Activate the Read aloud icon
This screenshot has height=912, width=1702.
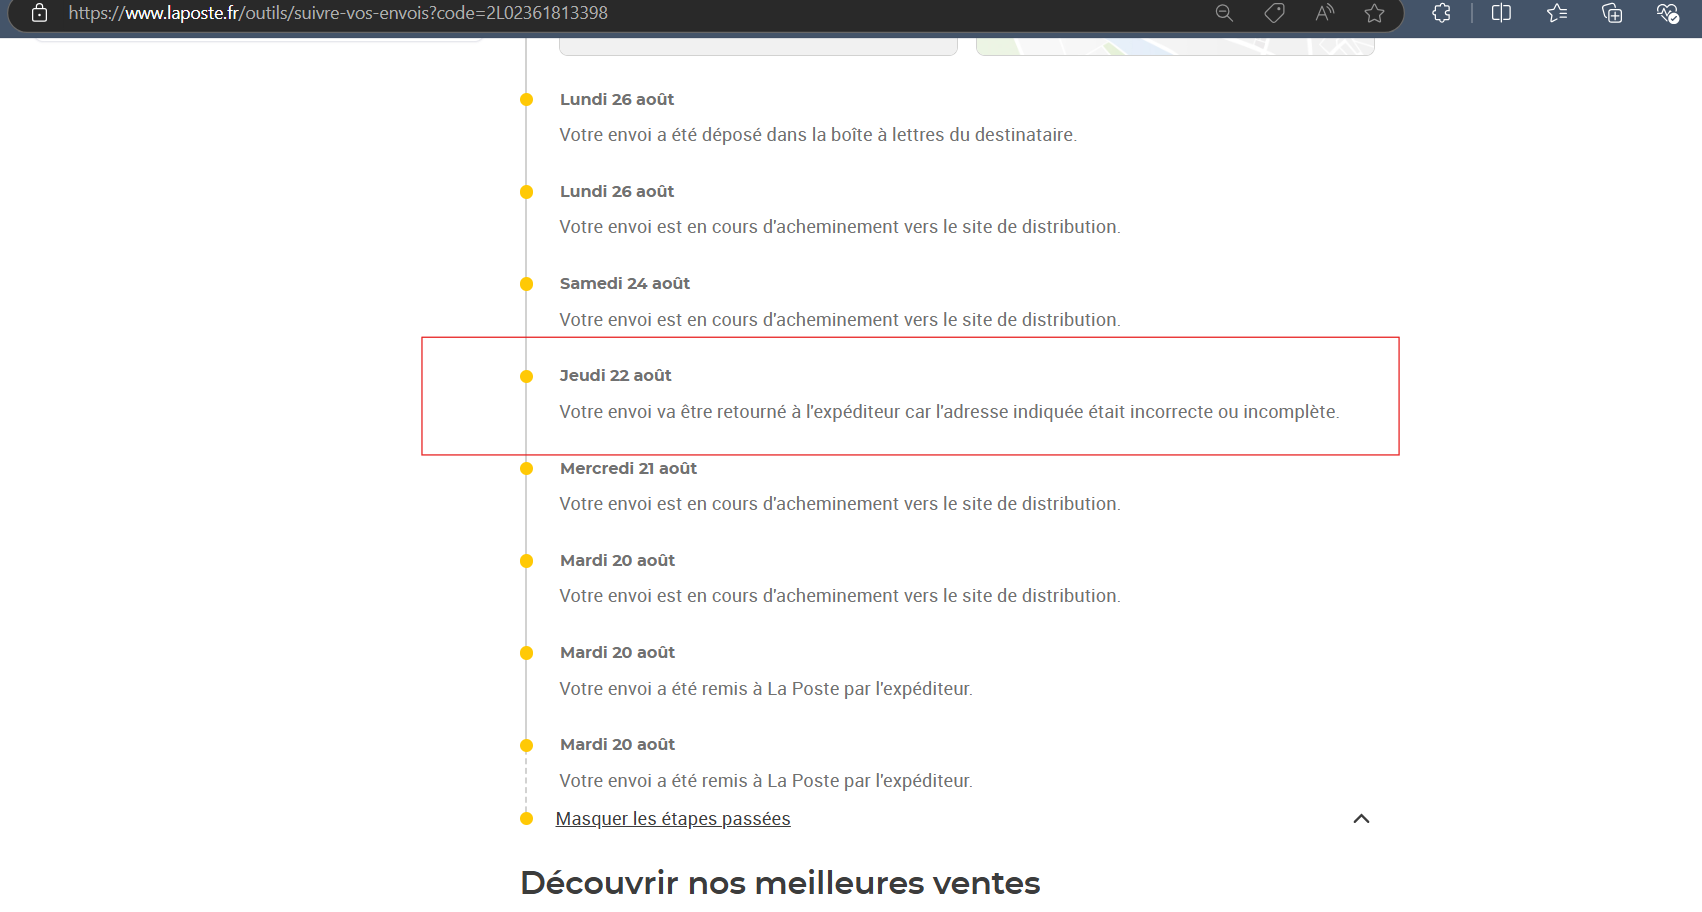(1324, 13)
